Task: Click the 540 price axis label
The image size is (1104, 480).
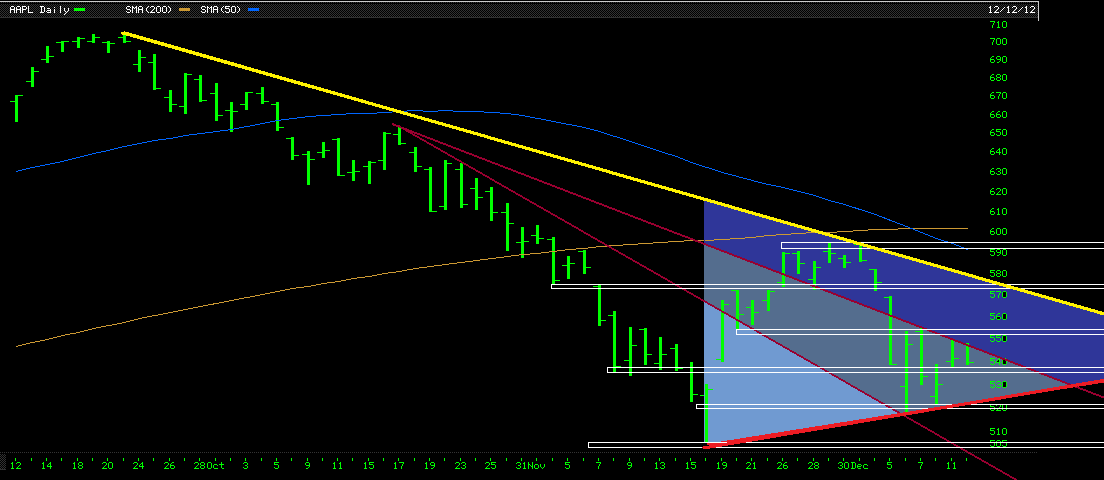Action: pos(998,362)
